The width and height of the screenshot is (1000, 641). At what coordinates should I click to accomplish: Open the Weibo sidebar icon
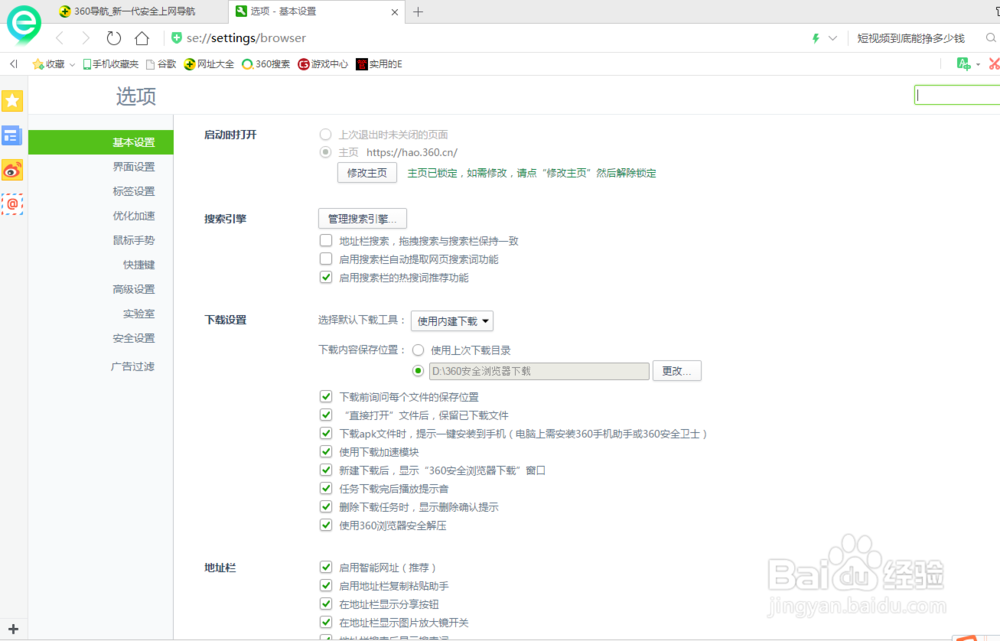tap(12, 170)
